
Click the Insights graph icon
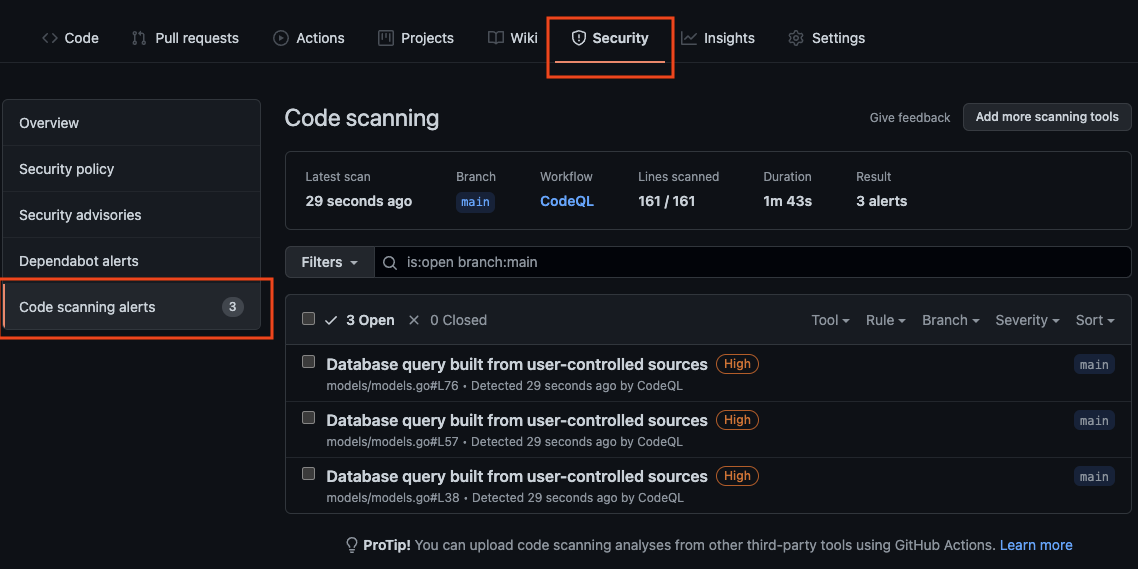(689, 38)
